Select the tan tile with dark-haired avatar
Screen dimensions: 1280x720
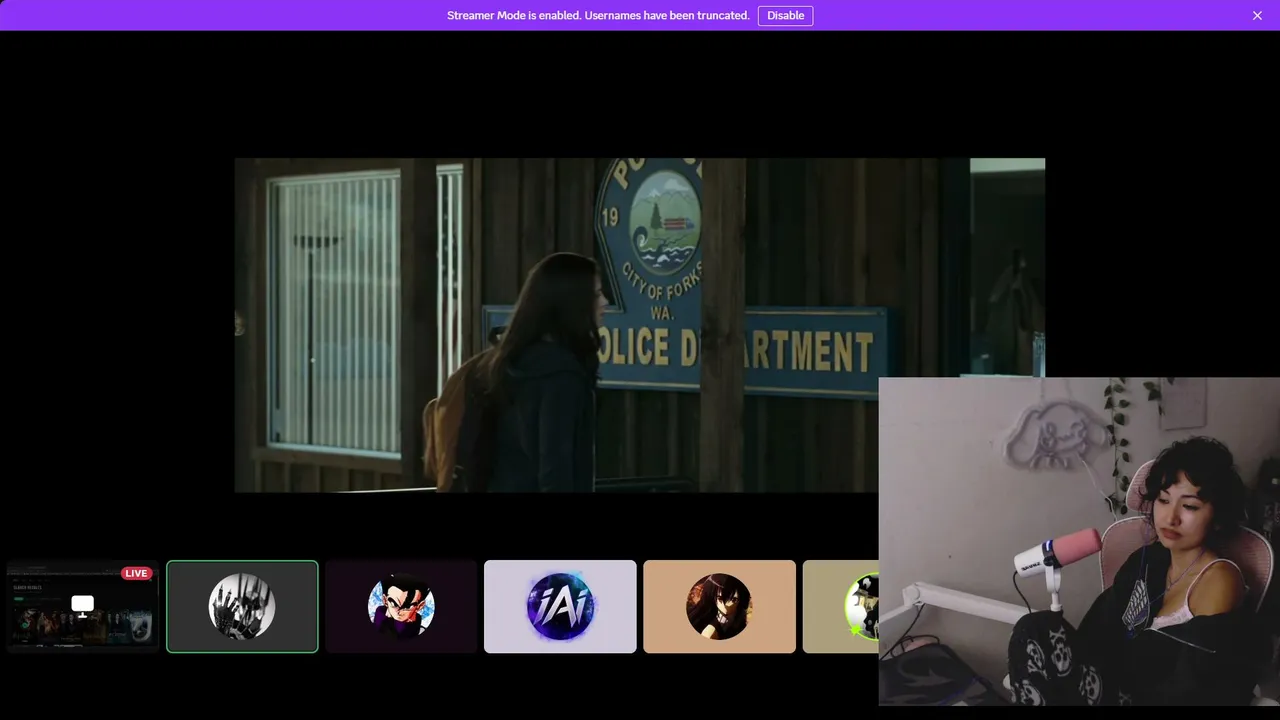(719, 606)
